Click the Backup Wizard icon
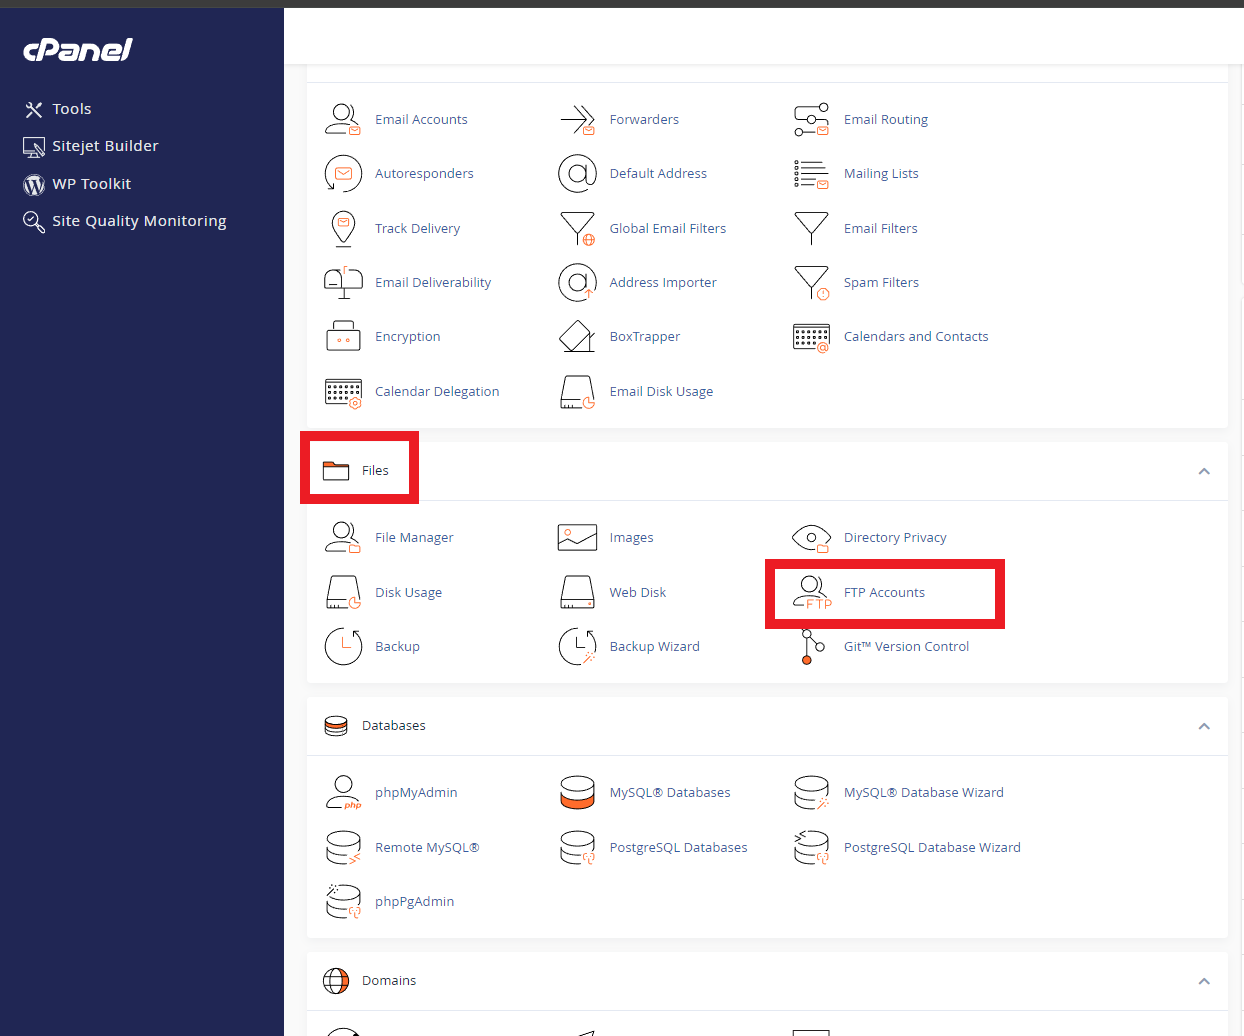The image size is (1244, 1036). coord(577,646)
